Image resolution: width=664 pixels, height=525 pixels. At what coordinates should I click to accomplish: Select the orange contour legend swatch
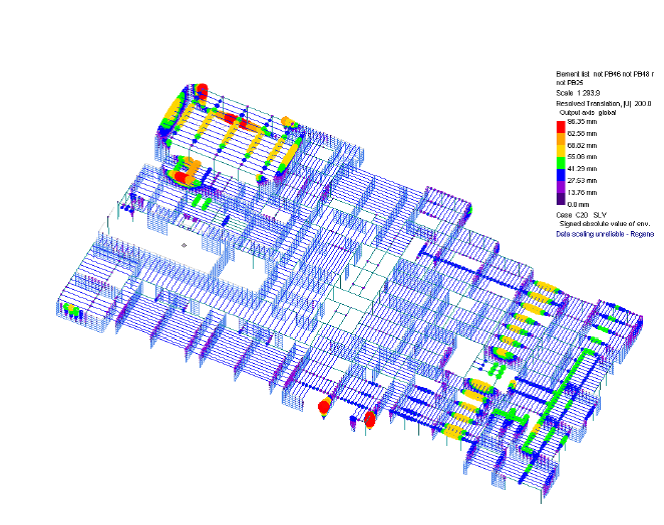[560, 138]
